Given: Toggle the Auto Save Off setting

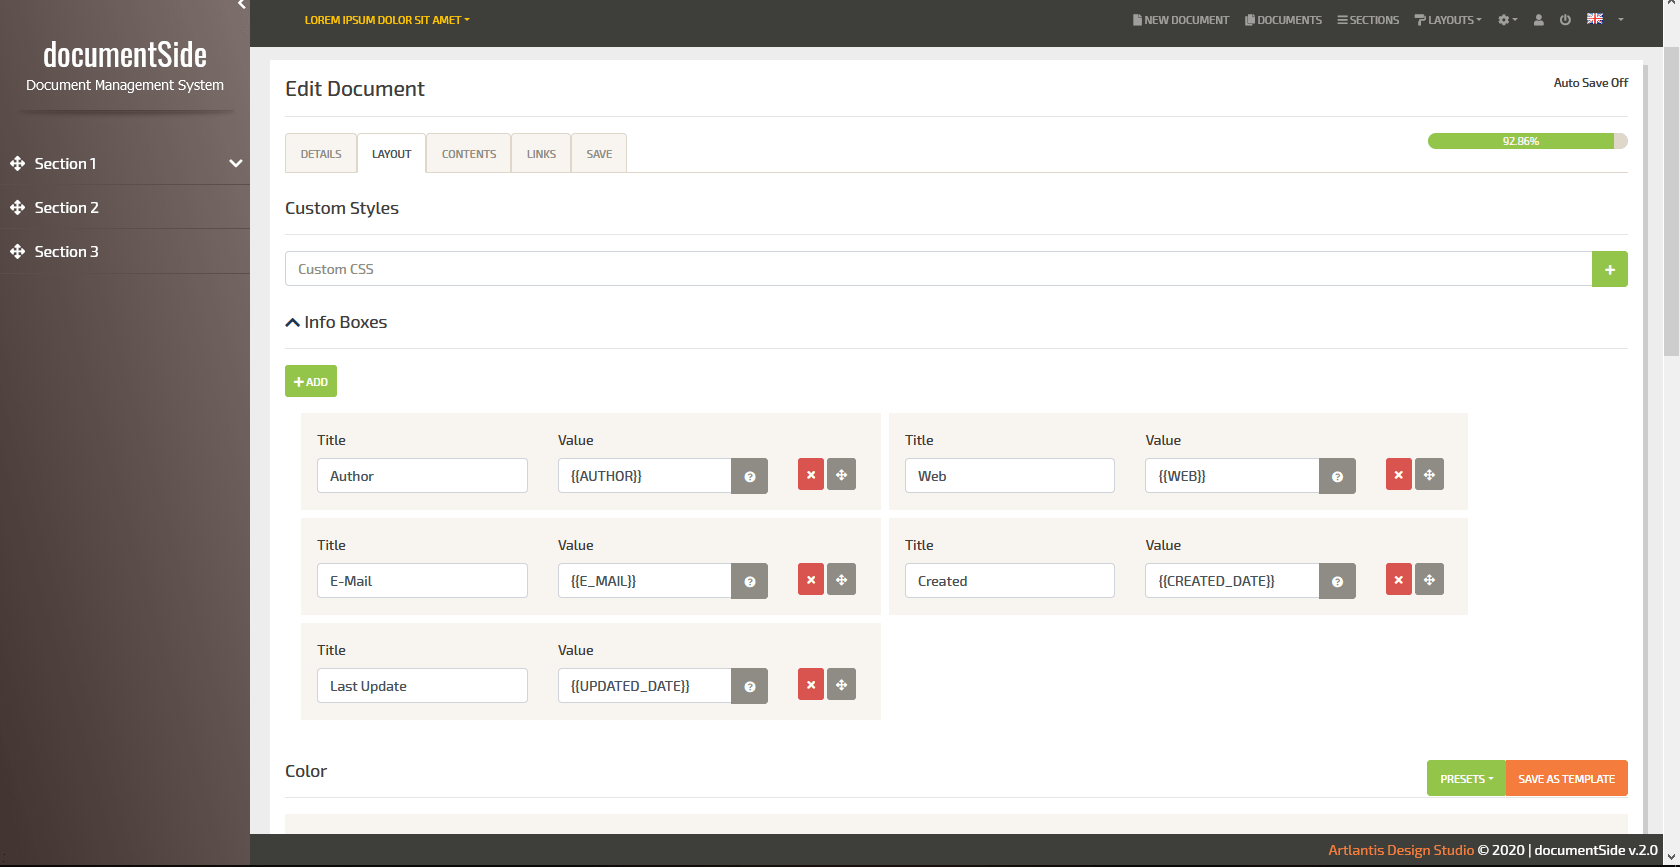Looking at the screenshot, I should click(x=1590, y=83).
